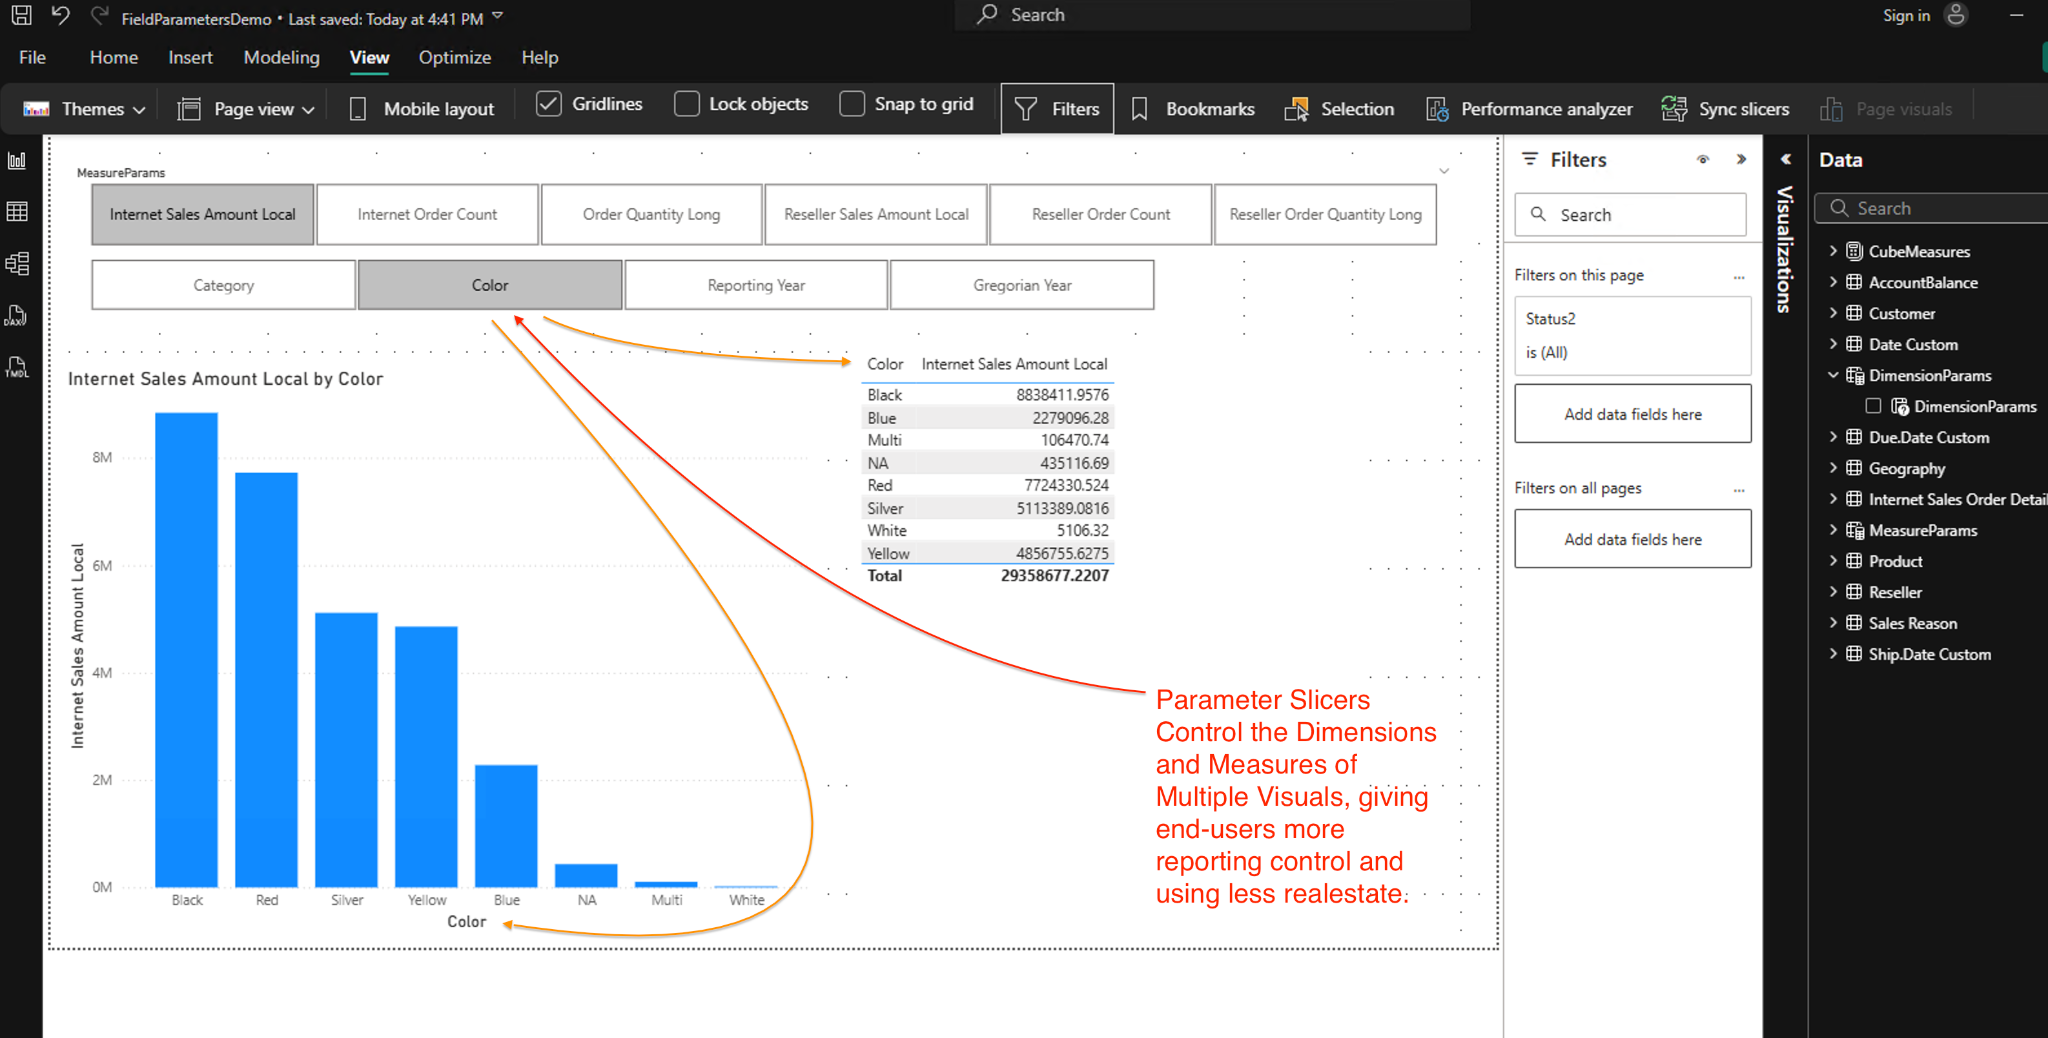Switch to Table view in left sidebar

(x=17, y=212)
